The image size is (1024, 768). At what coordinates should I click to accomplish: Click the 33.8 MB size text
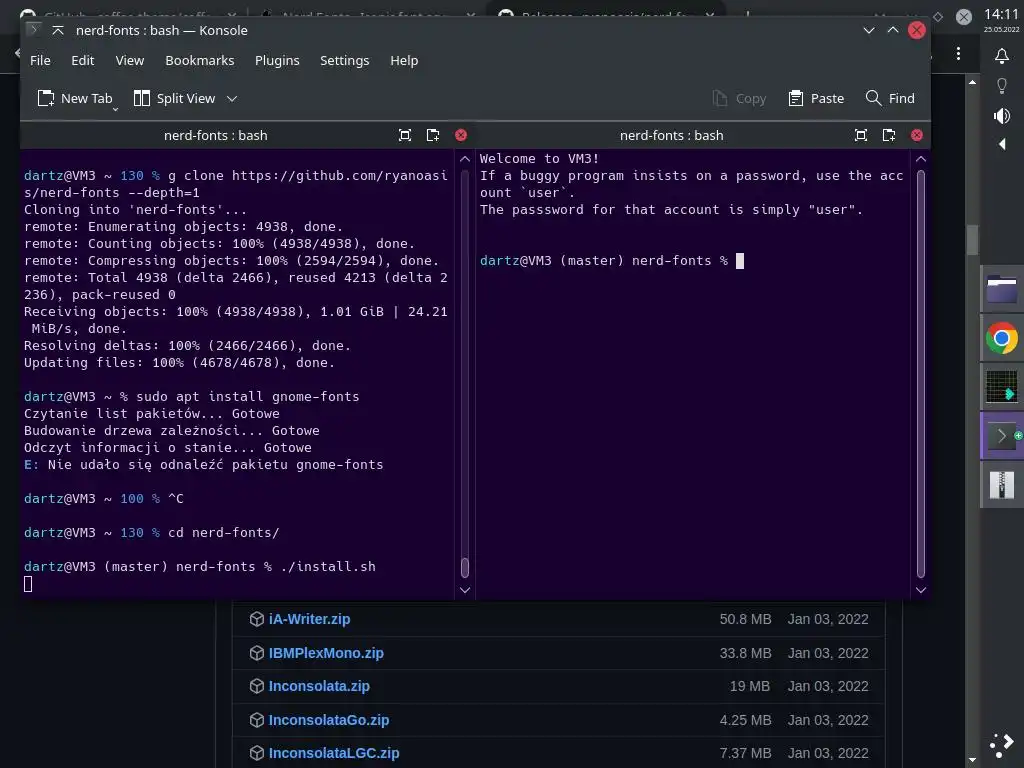point(745,653)
